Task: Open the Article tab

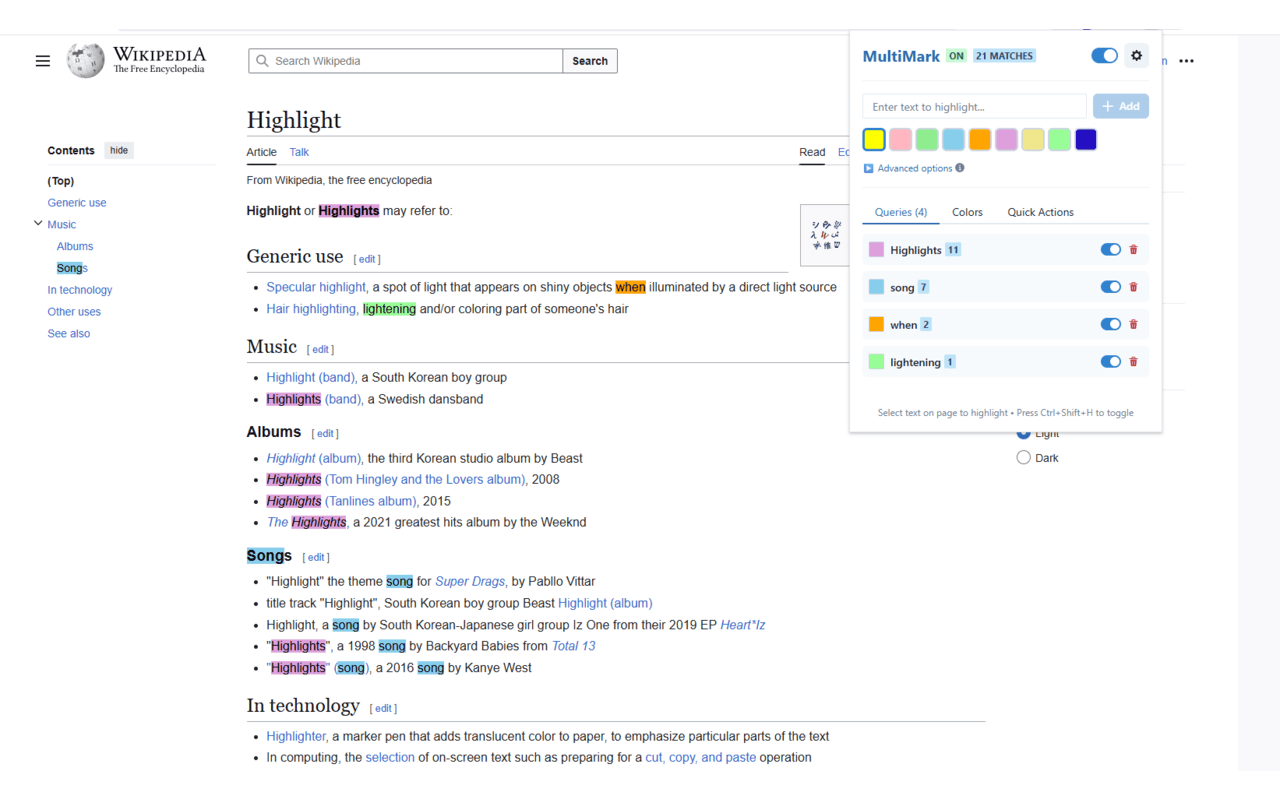Action: click(262, 152)
